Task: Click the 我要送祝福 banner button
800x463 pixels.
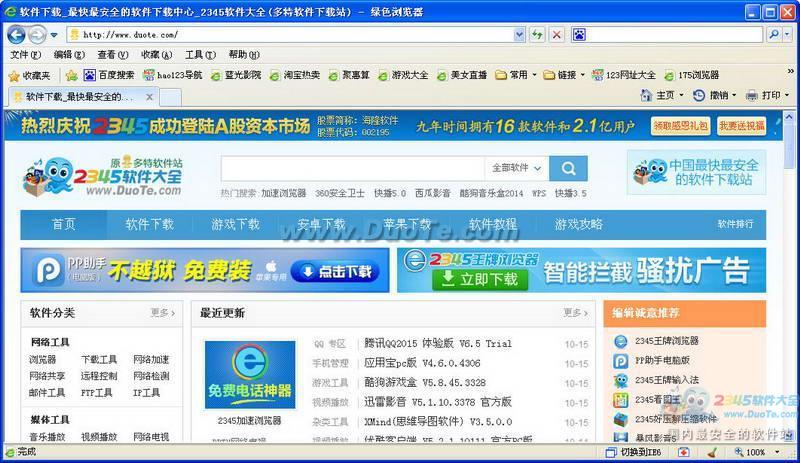Action: click(x=742, y=126)
